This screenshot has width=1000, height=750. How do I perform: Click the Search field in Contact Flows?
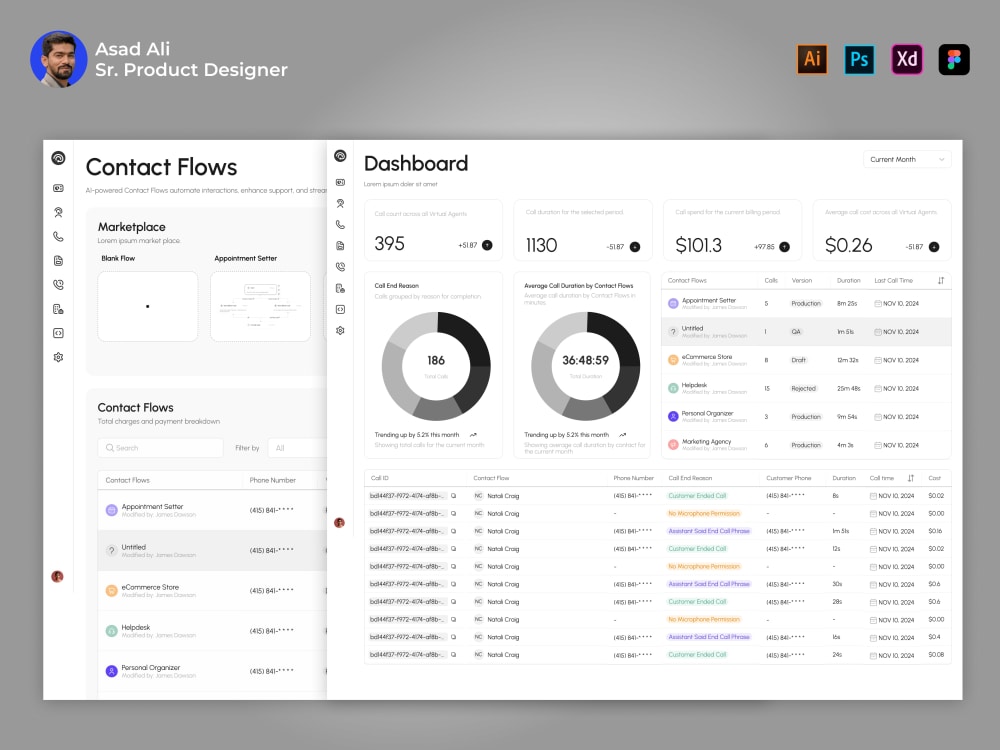161,448
